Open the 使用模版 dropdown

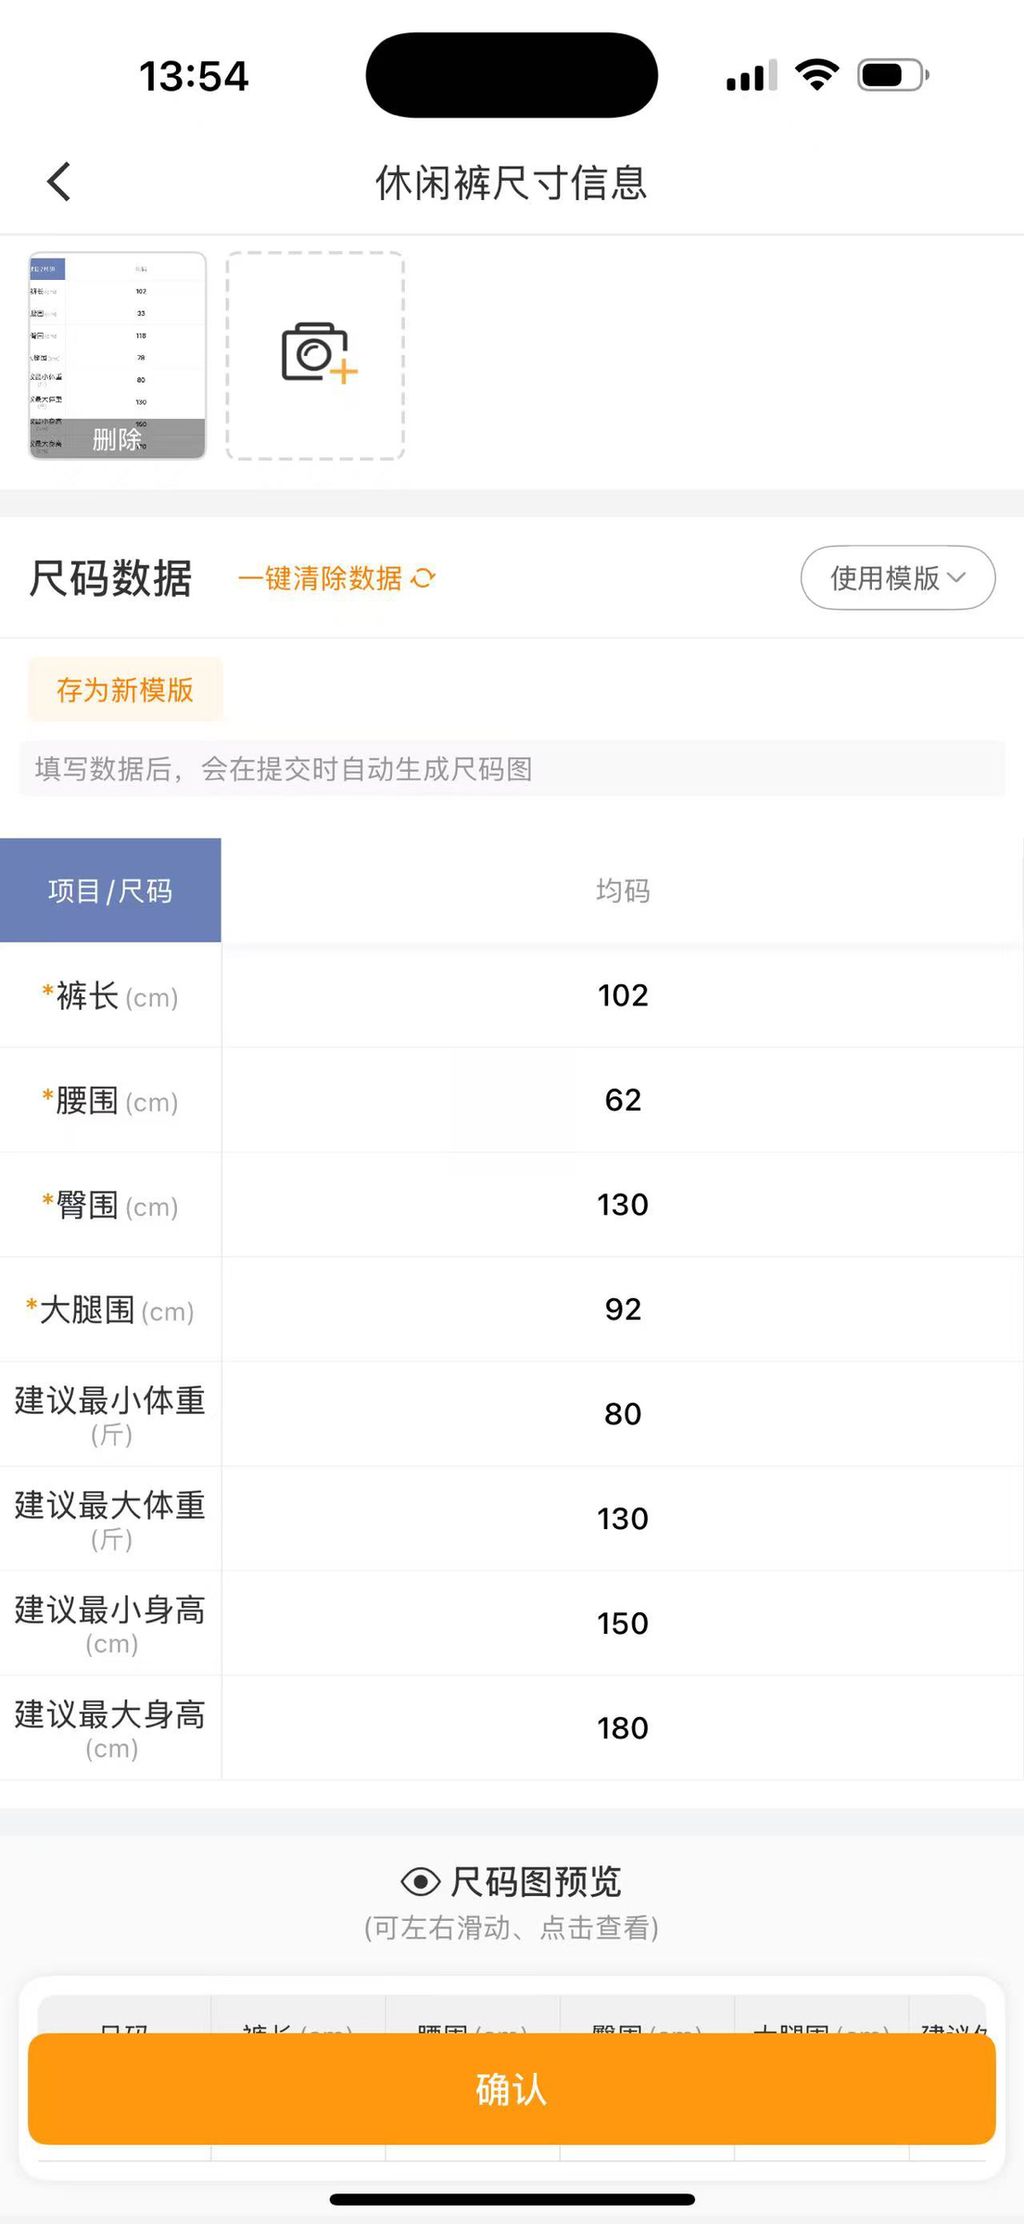coord(897,577)
